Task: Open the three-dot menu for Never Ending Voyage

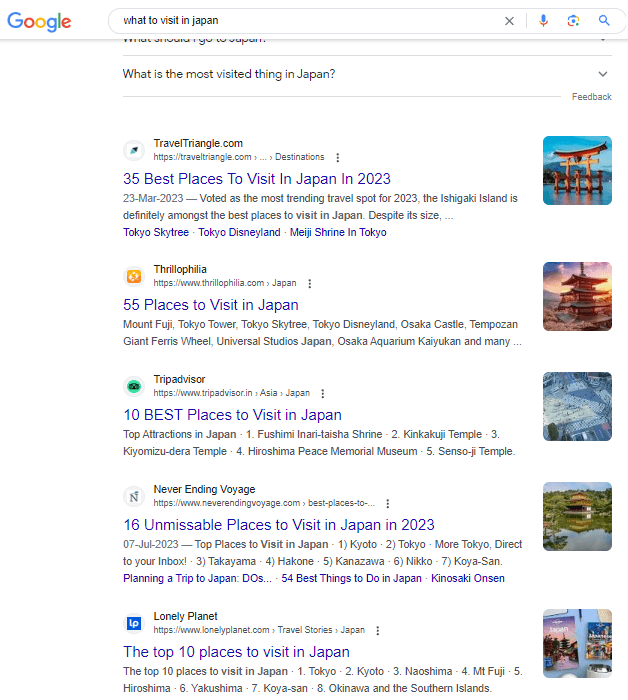Action: click(387, 504)
